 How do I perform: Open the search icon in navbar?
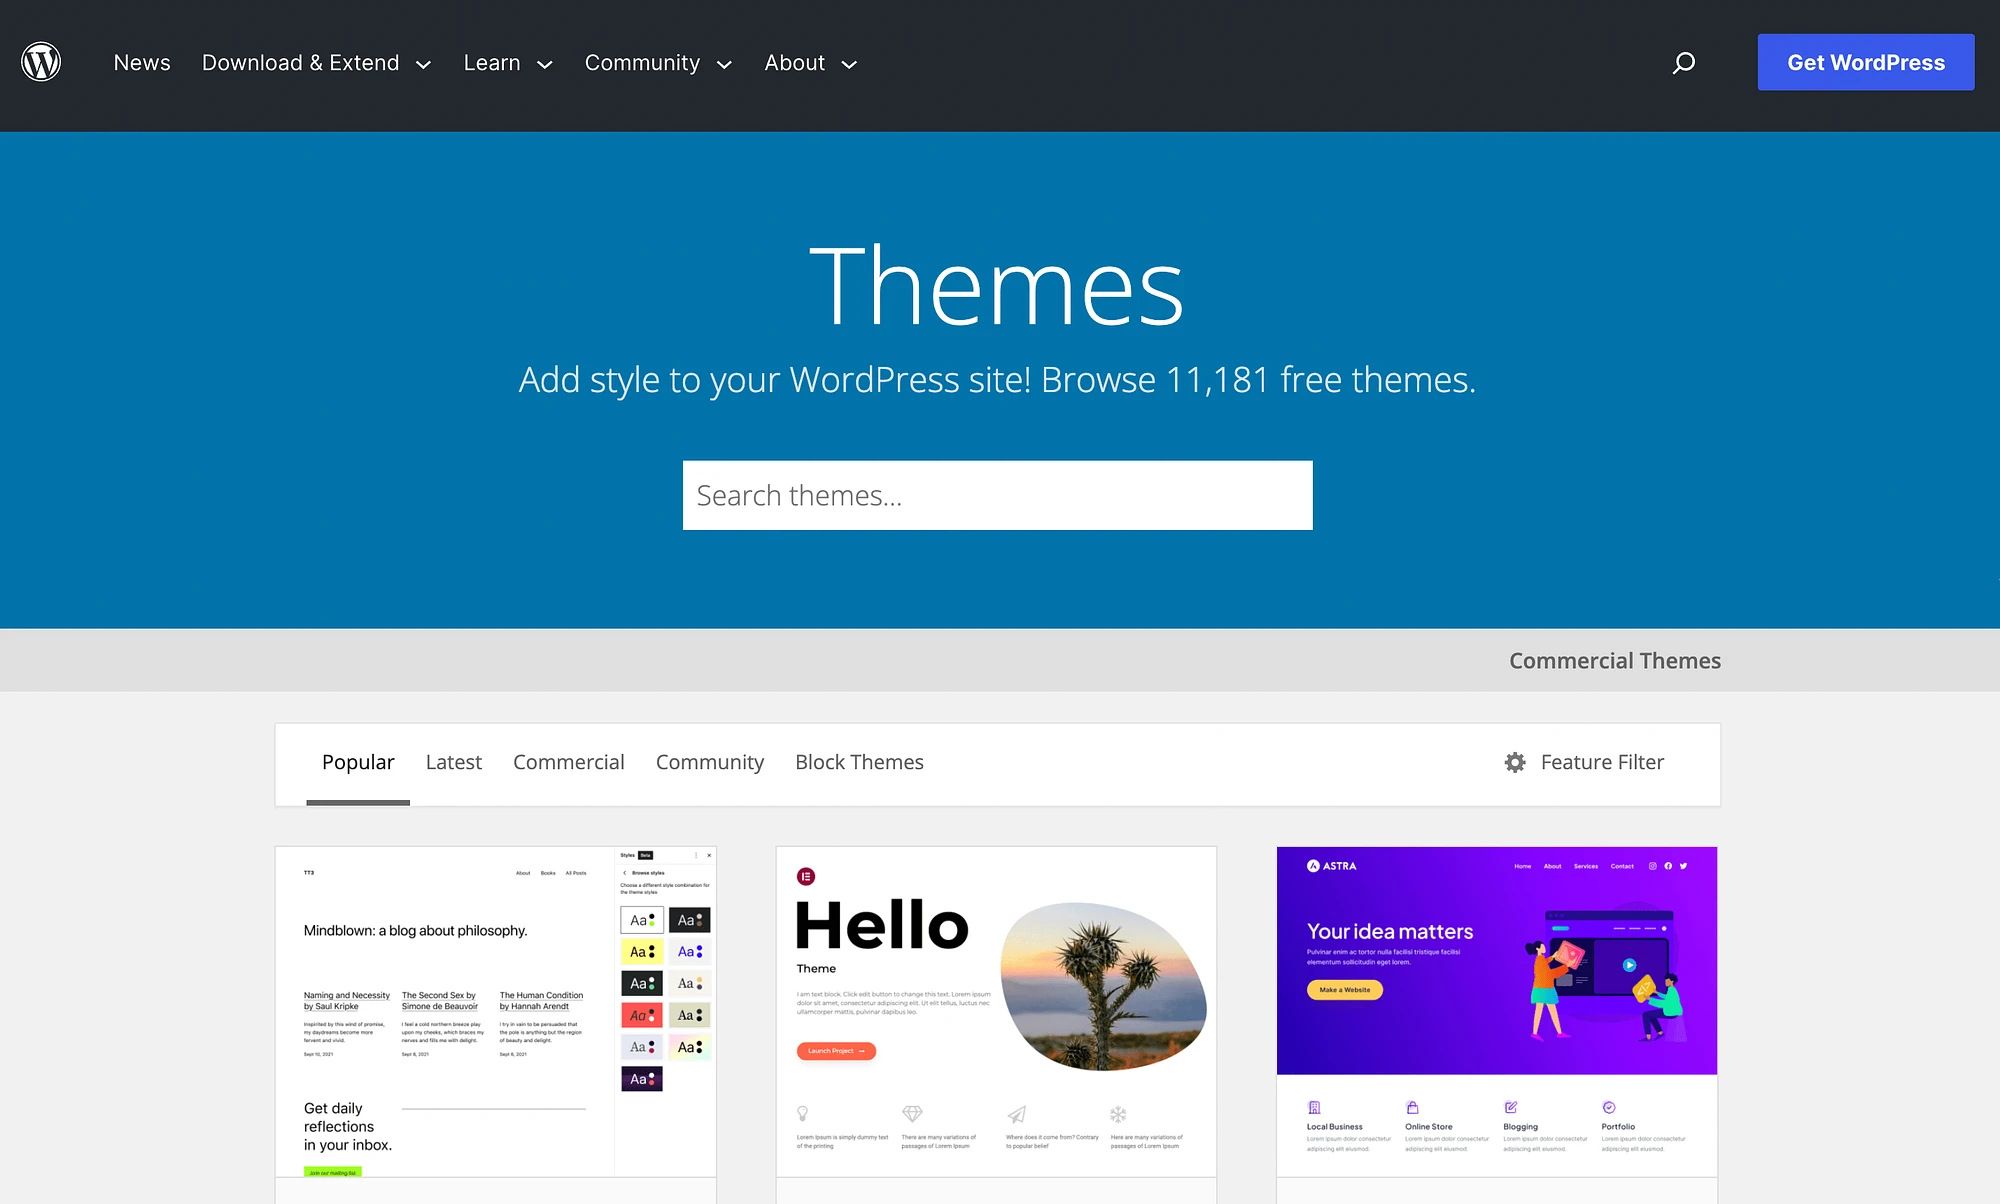pos(1683,61)
